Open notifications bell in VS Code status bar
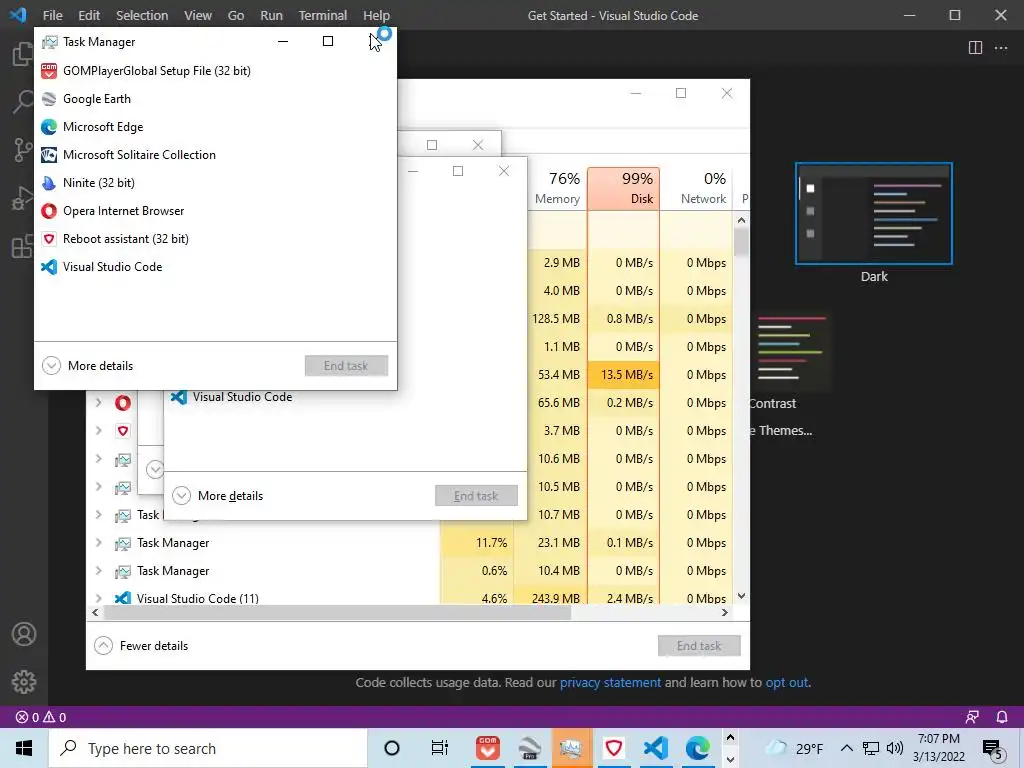This screenshot has width=1024, height=768. click(x=1002, y=717)
